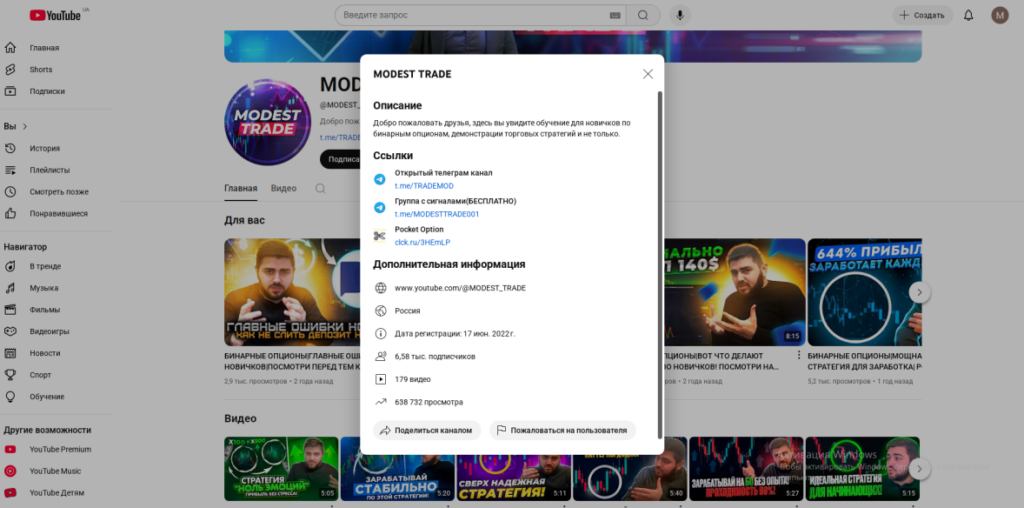1024x508 pixels.
Task: Click the MODEST TRADE channel avatar
Action: (267, 122)
